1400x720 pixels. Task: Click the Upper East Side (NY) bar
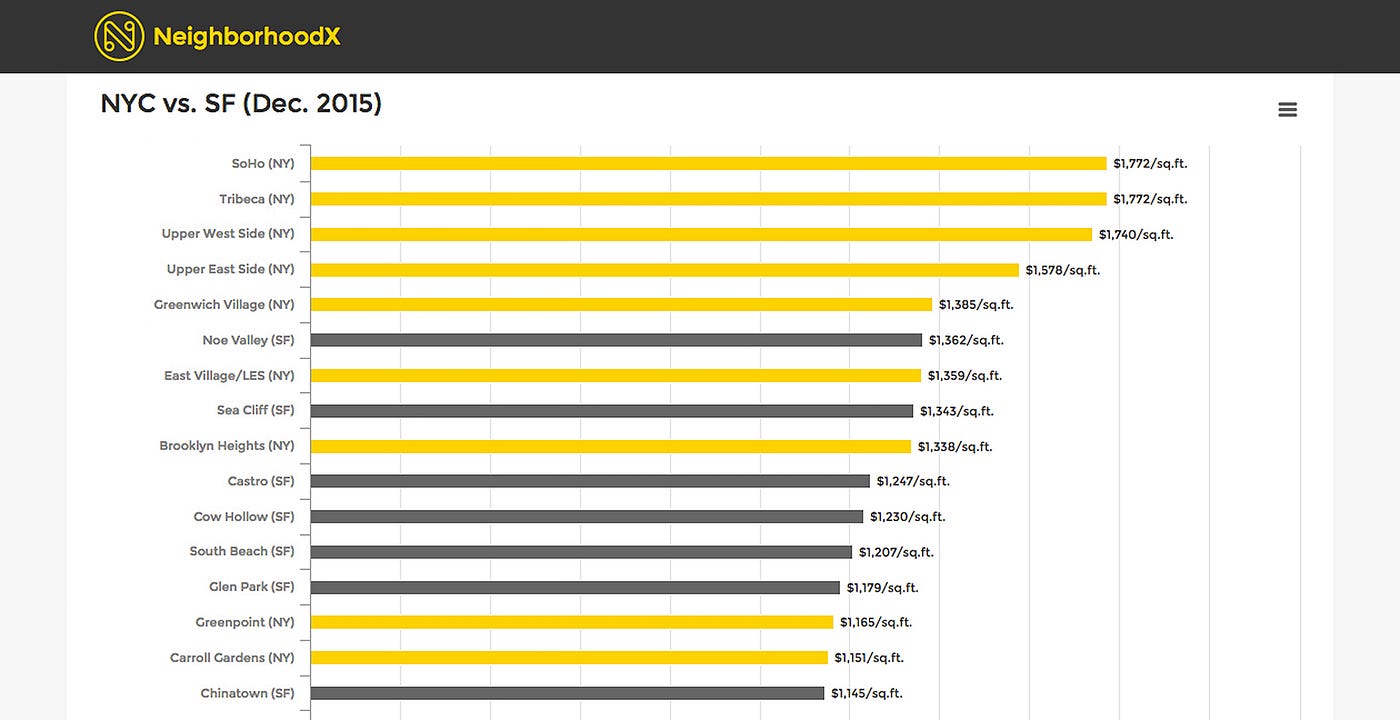click(664, 270)
